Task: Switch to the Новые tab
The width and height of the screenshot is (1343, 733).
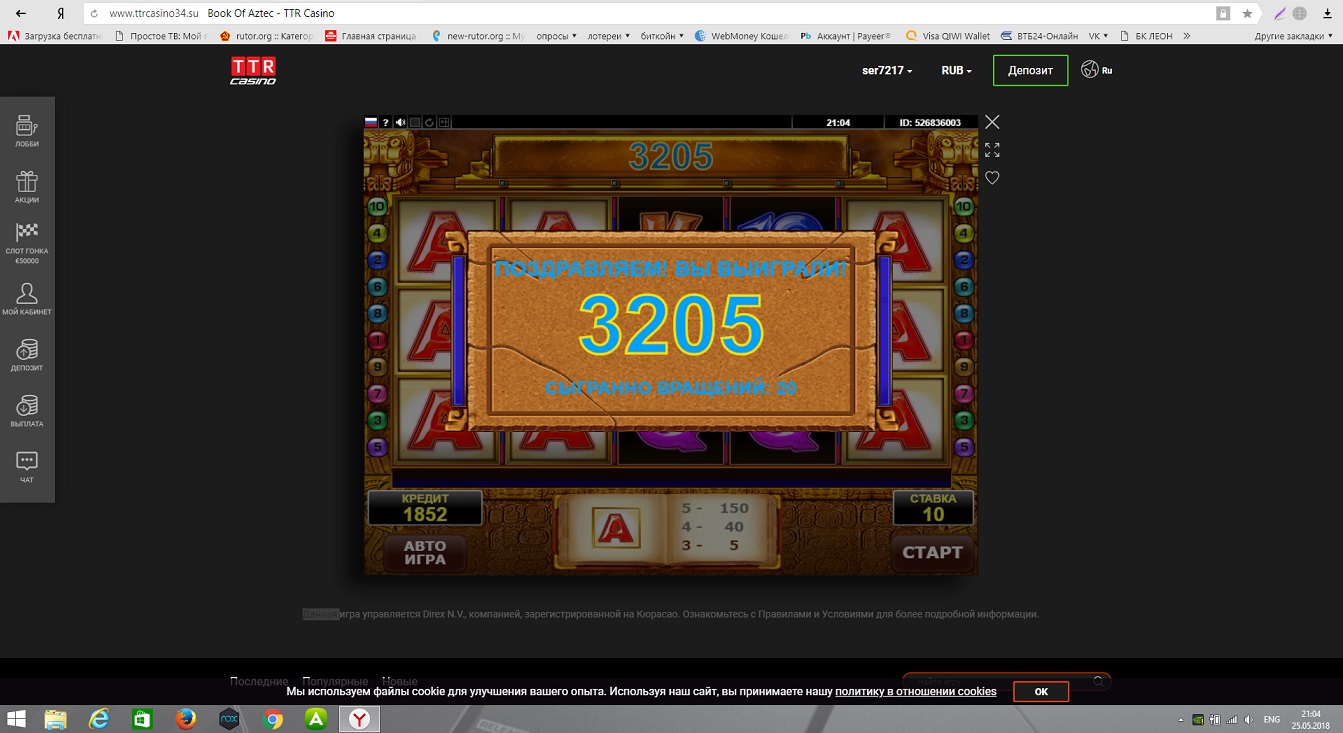Action: [400, 681]
